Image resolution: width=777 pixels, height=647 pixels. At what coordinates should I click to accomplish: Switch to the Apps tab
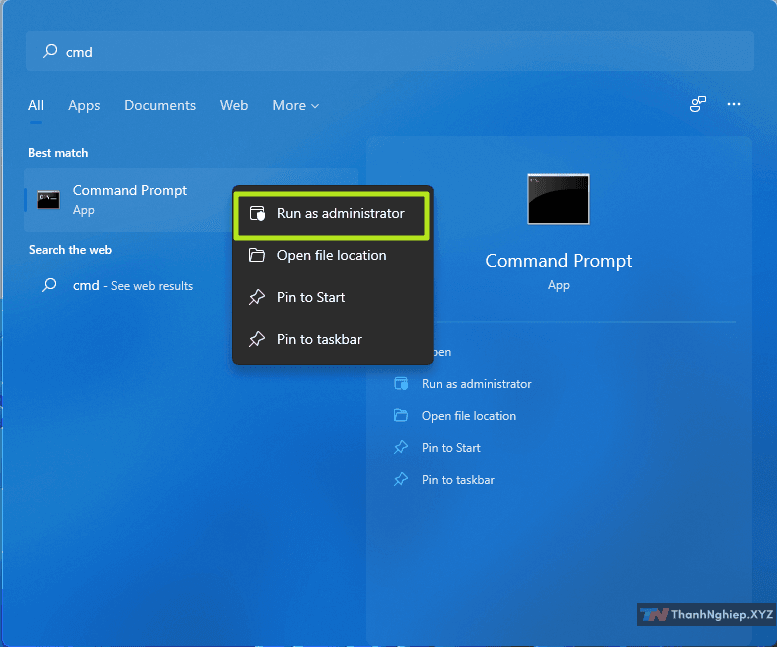coord(84,105)
